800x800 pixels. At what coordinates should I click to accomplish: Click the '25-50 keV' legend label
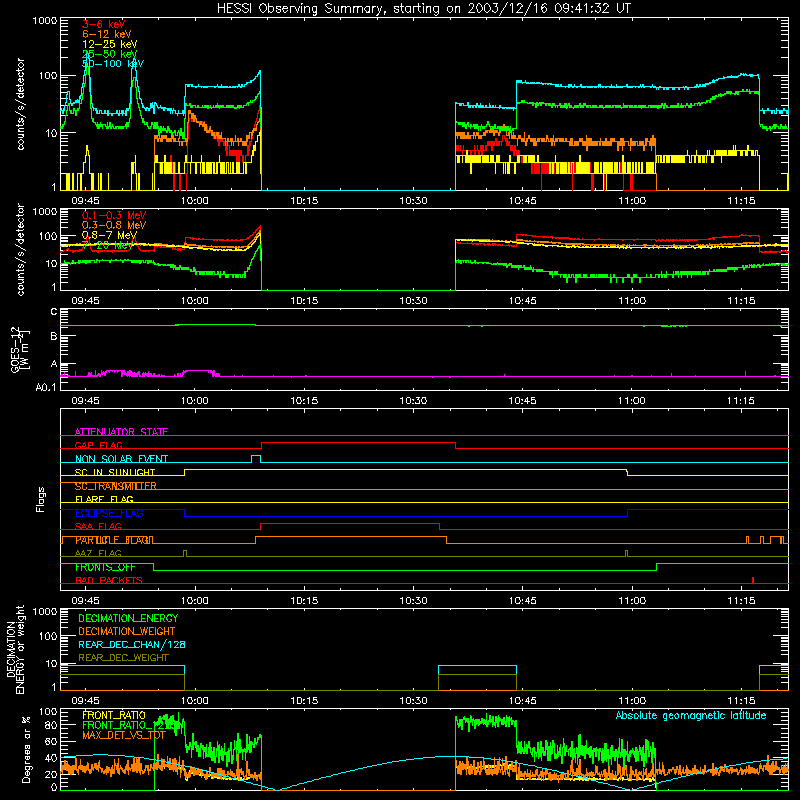(x=110, y=54)
